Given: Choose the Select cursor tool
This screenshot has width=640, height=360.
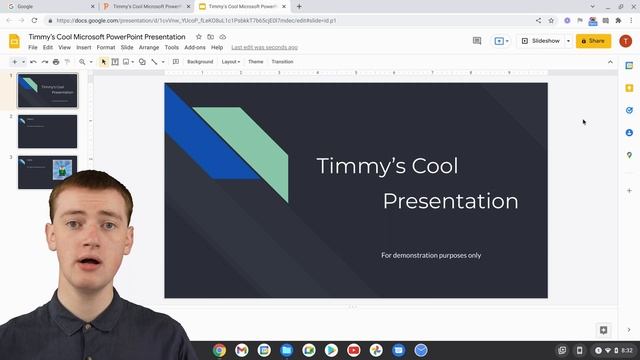Looking at the screenshot, I should click(104, 62).
